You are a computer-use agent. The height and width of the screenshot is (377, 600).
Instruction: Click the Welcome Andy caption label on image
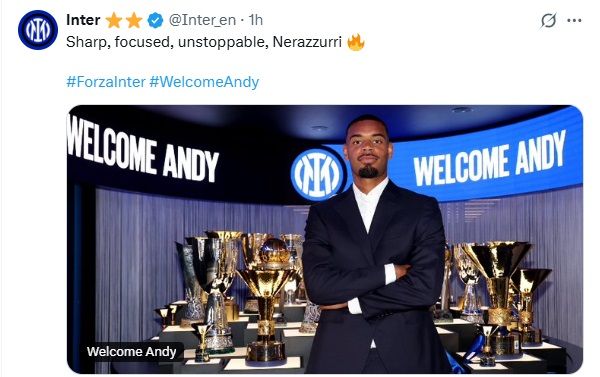pos(131,351)
